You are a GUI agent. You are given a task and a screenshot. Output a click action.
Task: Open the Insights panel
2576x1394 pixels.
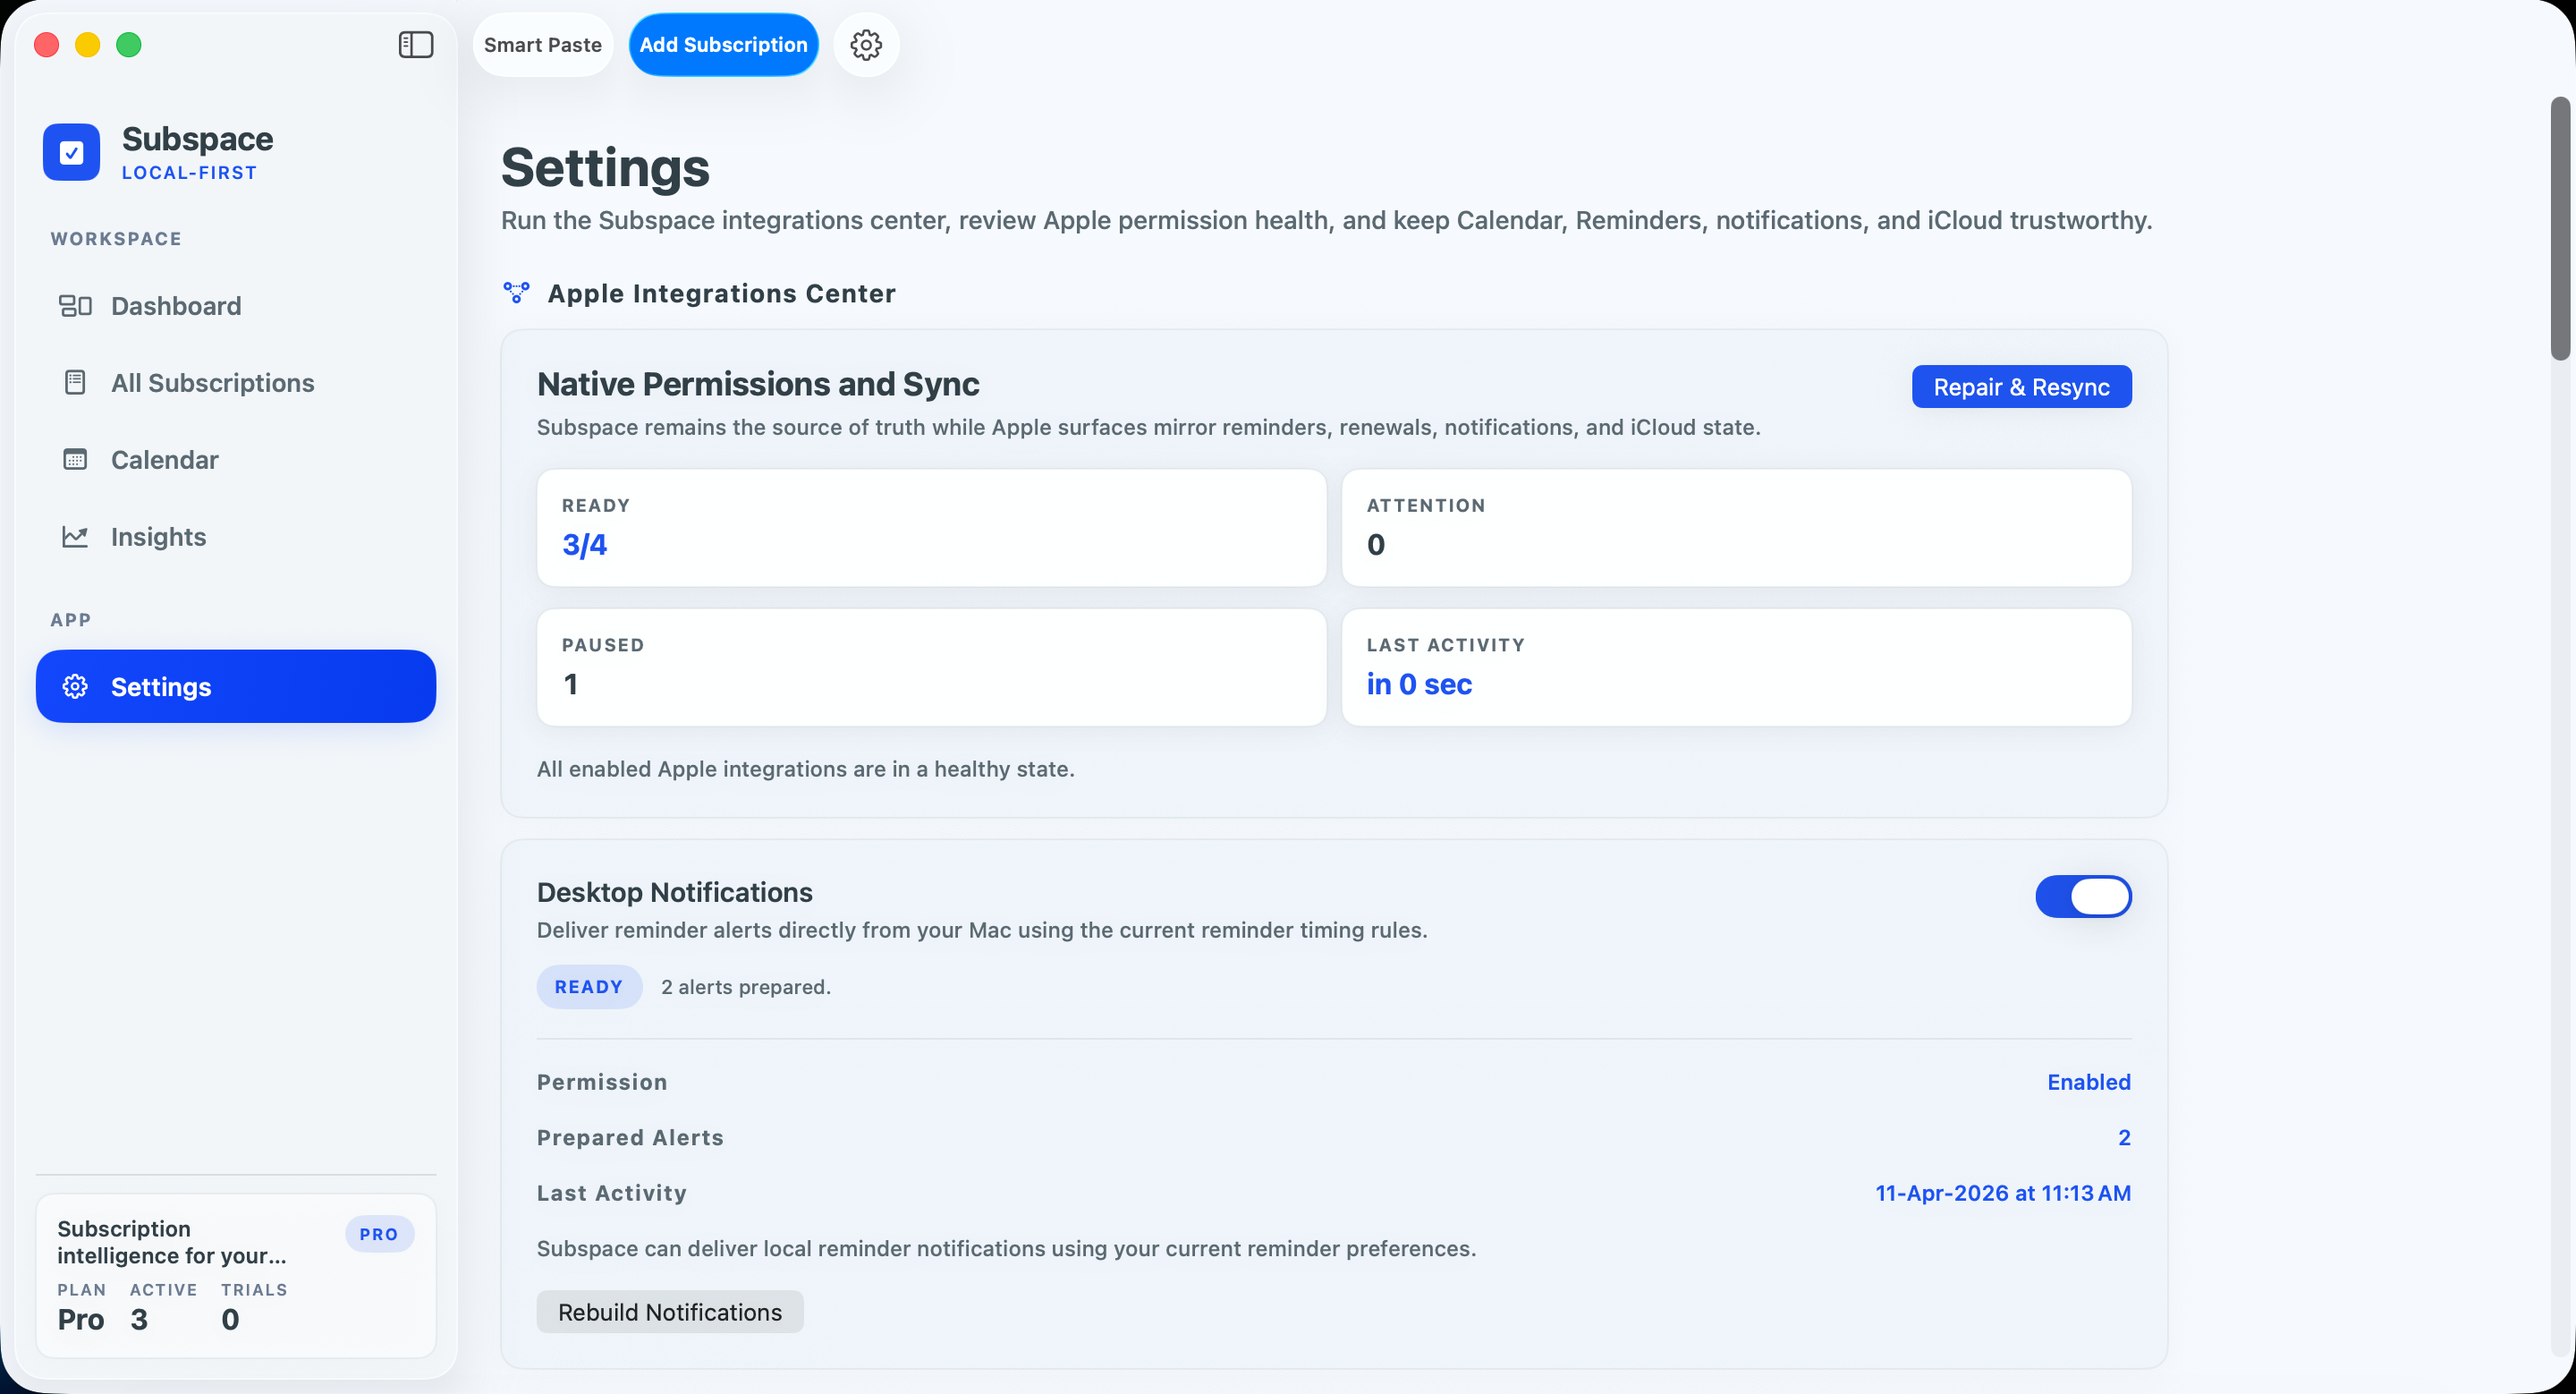click(x=158, y=537)
